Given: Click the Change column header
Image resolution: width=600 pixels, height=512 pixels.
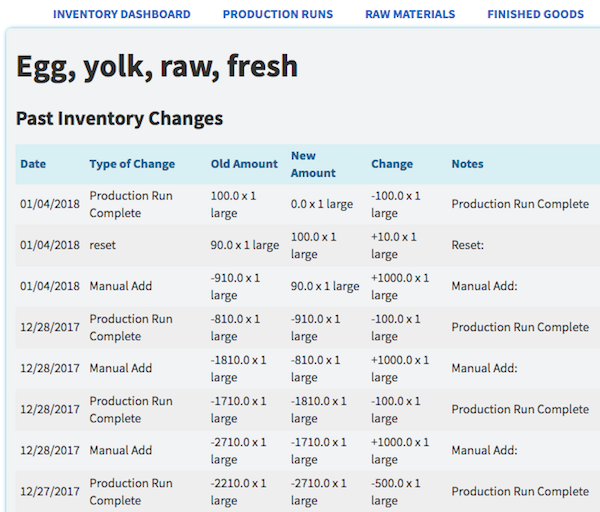Looking at the screenshot, I should 392,164.
